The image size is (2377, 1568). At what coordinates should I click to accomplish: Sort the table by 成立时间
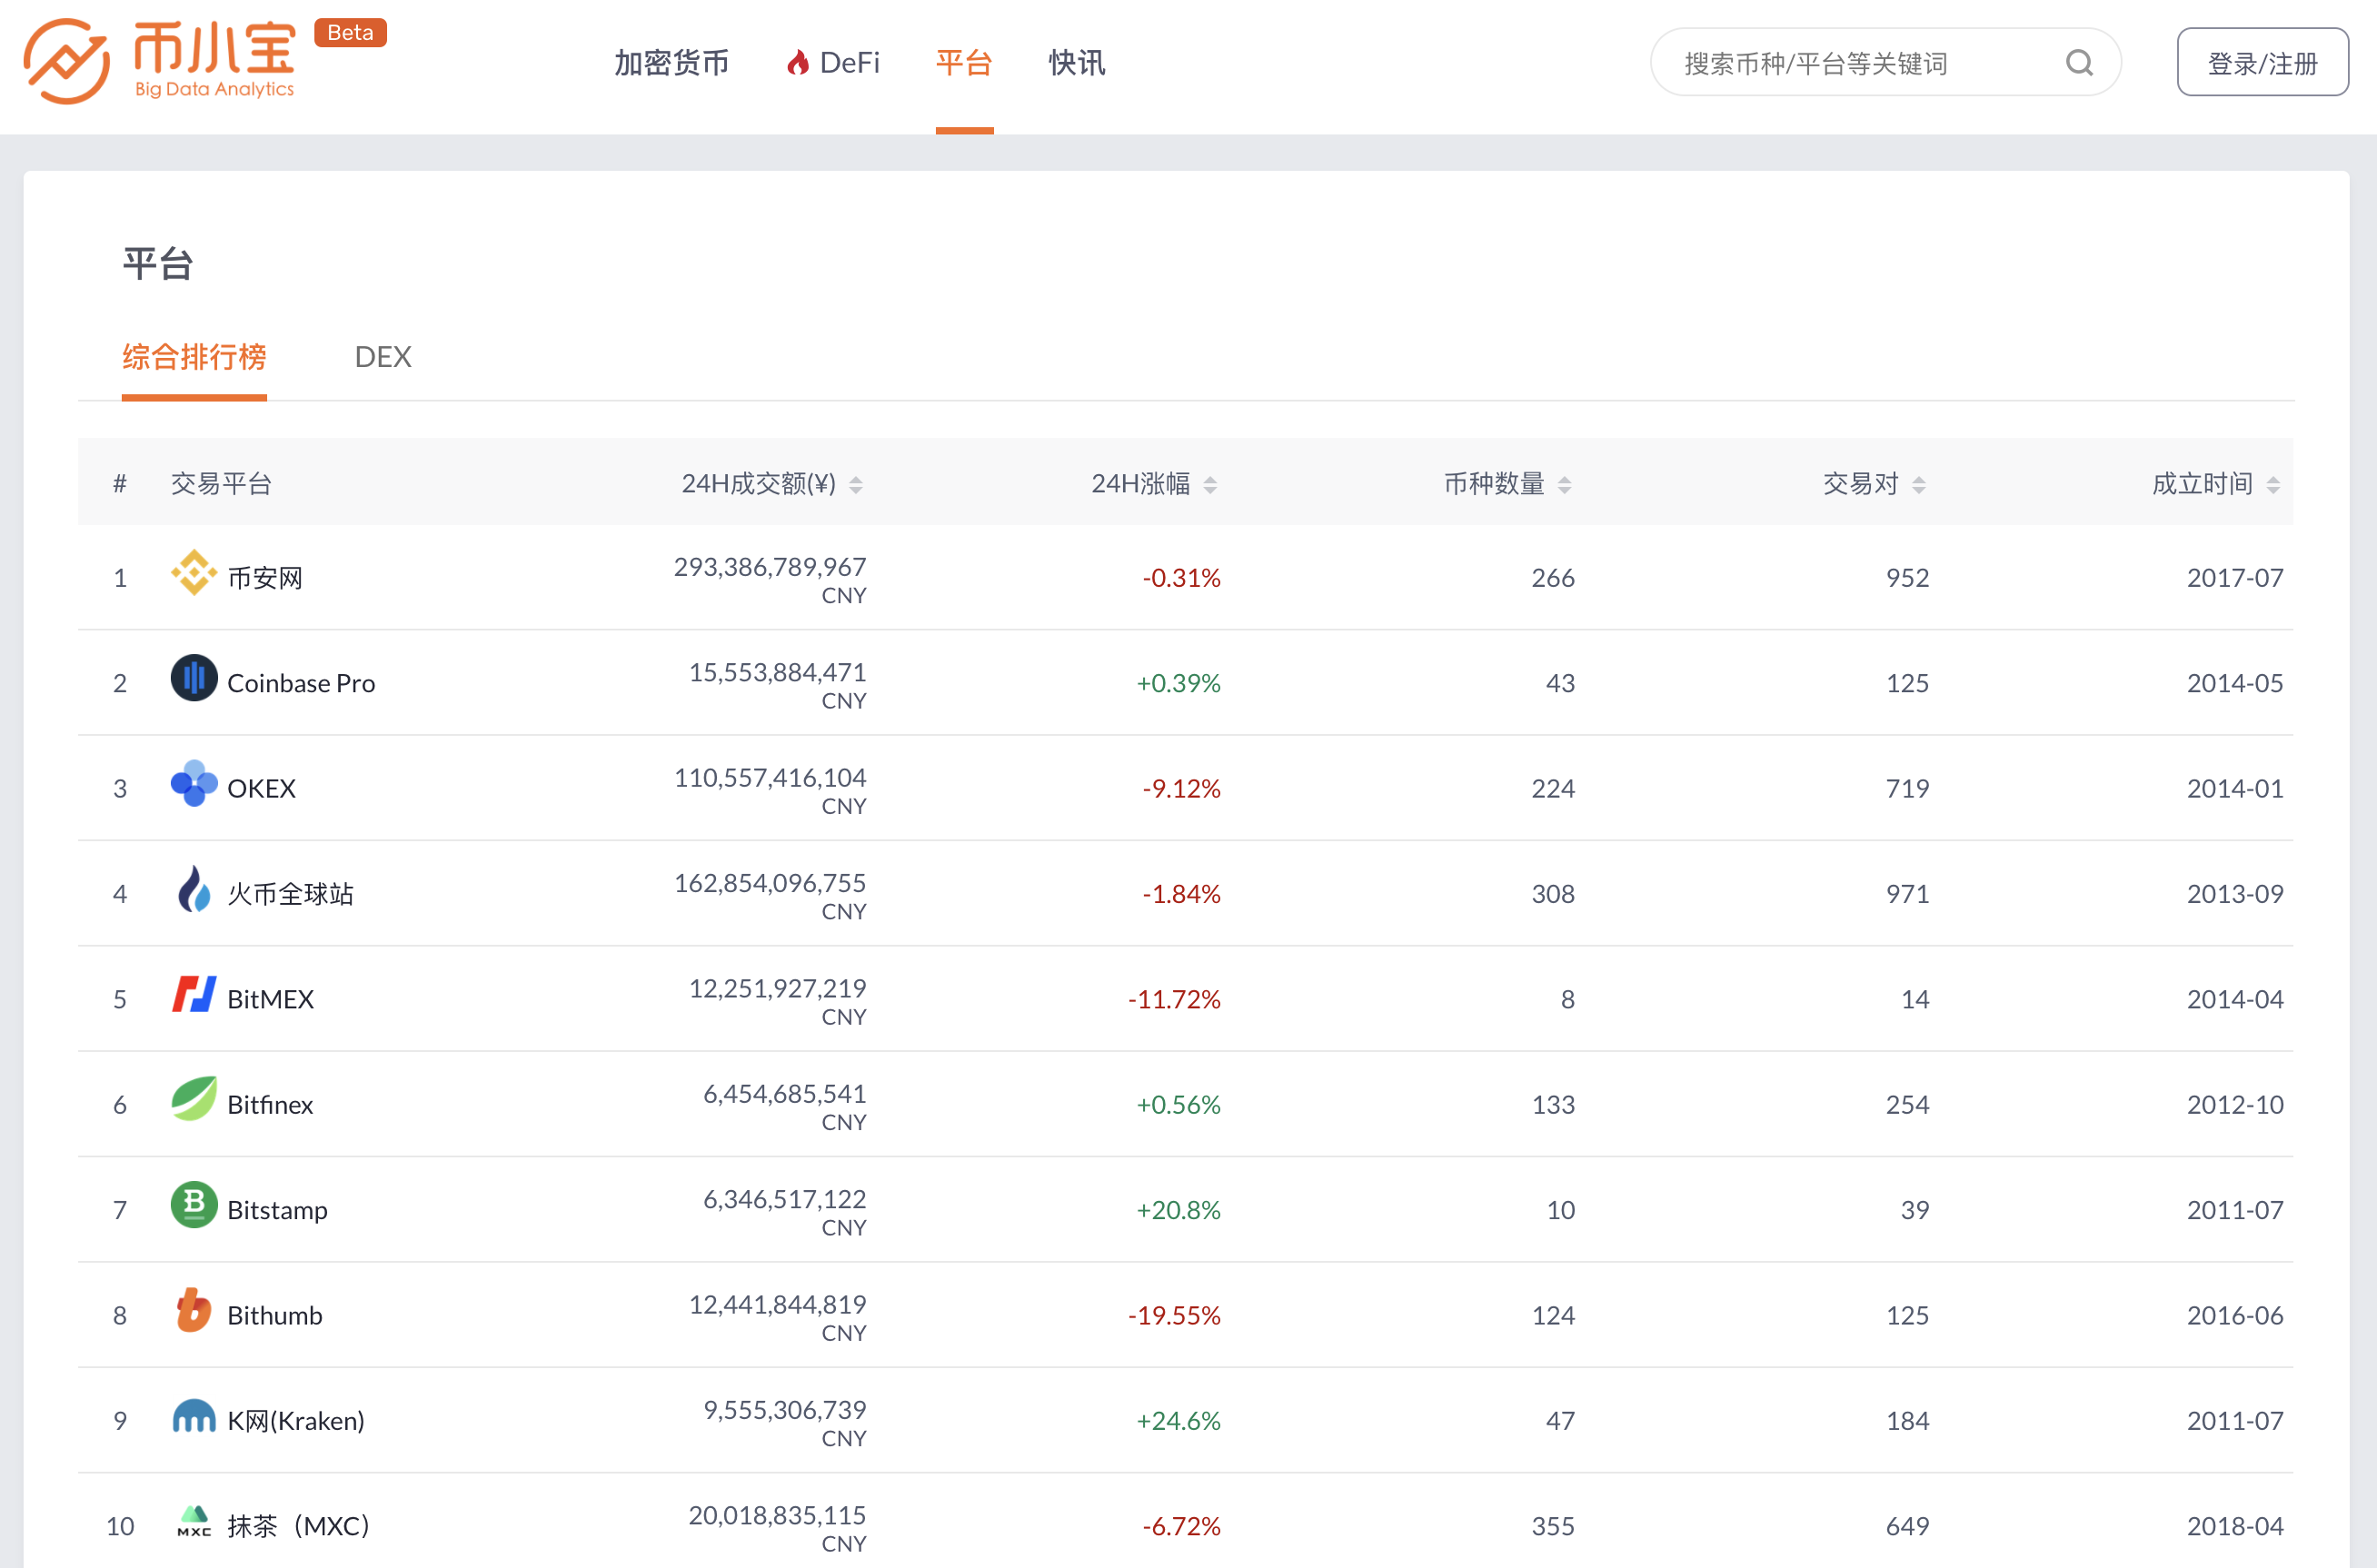[x=2273, y=484]
